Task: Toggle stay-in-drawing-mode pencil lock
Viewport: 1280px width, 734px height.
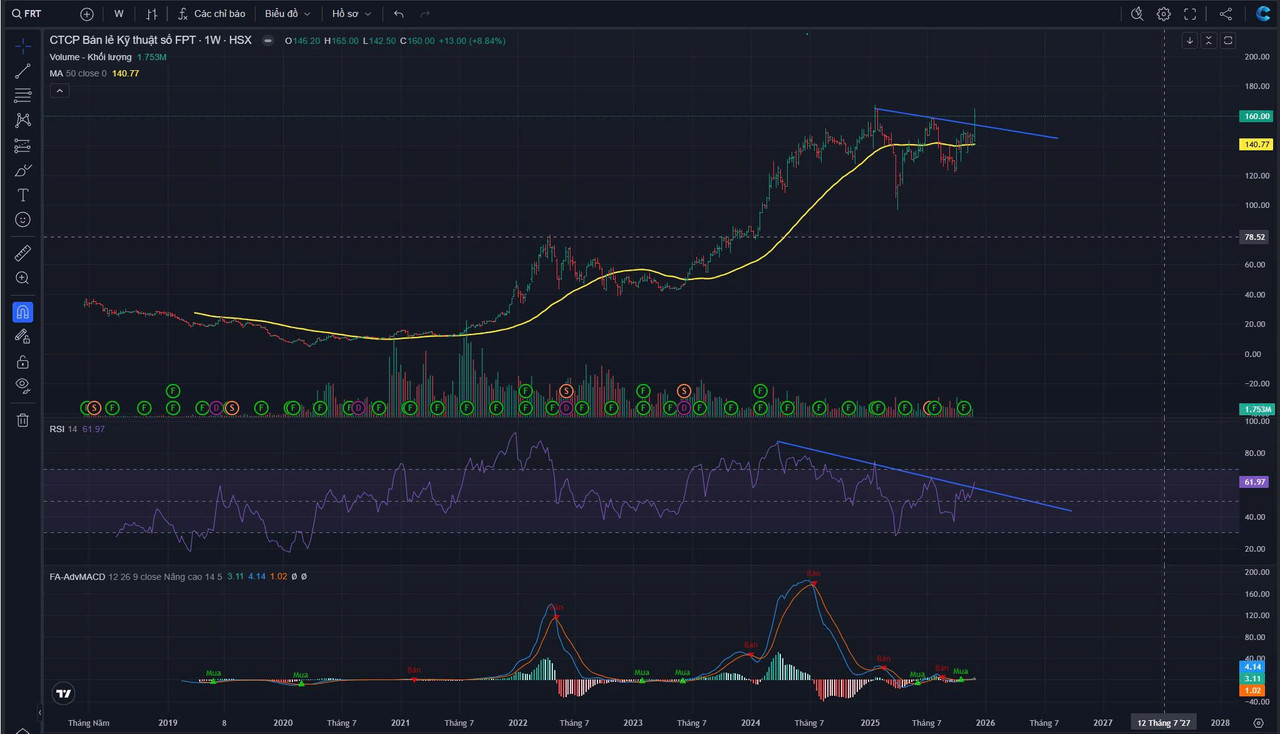Action: pyautogui.click(x=22, y=337)
